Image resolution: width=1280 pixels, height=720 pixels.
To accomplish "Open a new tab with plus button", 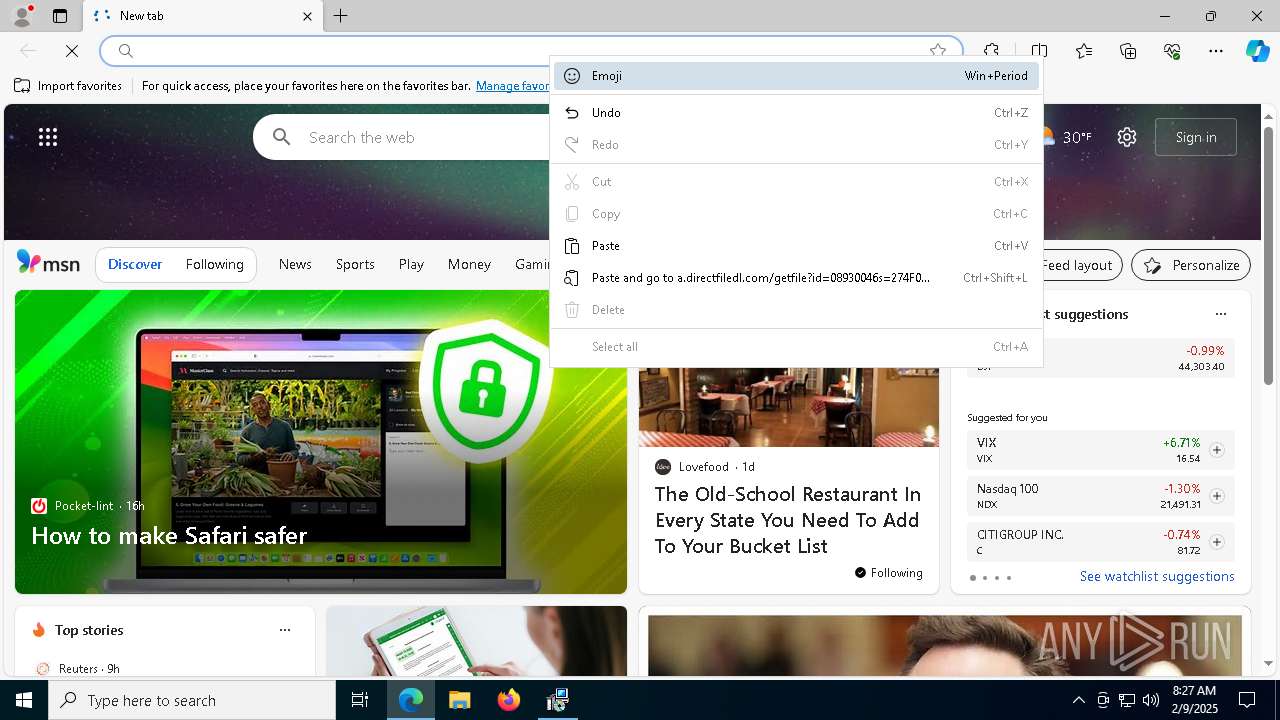I will click(341, 16).
